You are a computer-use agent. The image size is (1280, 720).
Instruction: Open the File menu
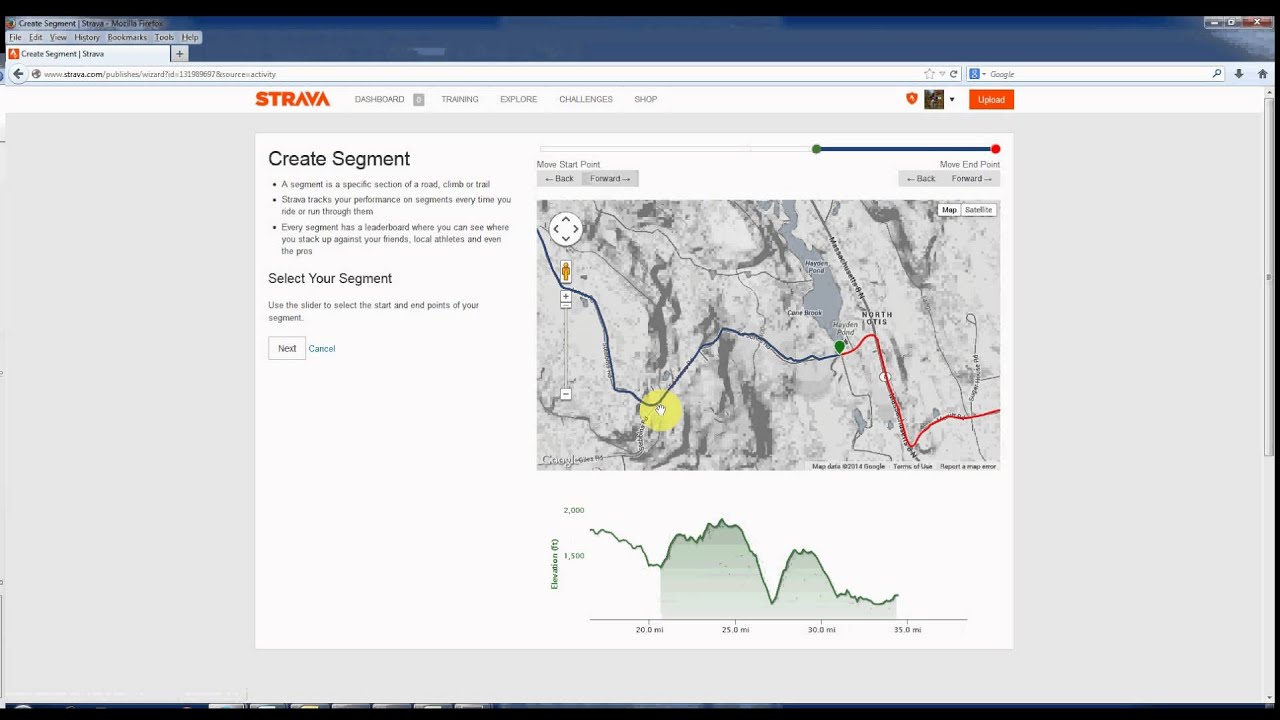point(15,37)
